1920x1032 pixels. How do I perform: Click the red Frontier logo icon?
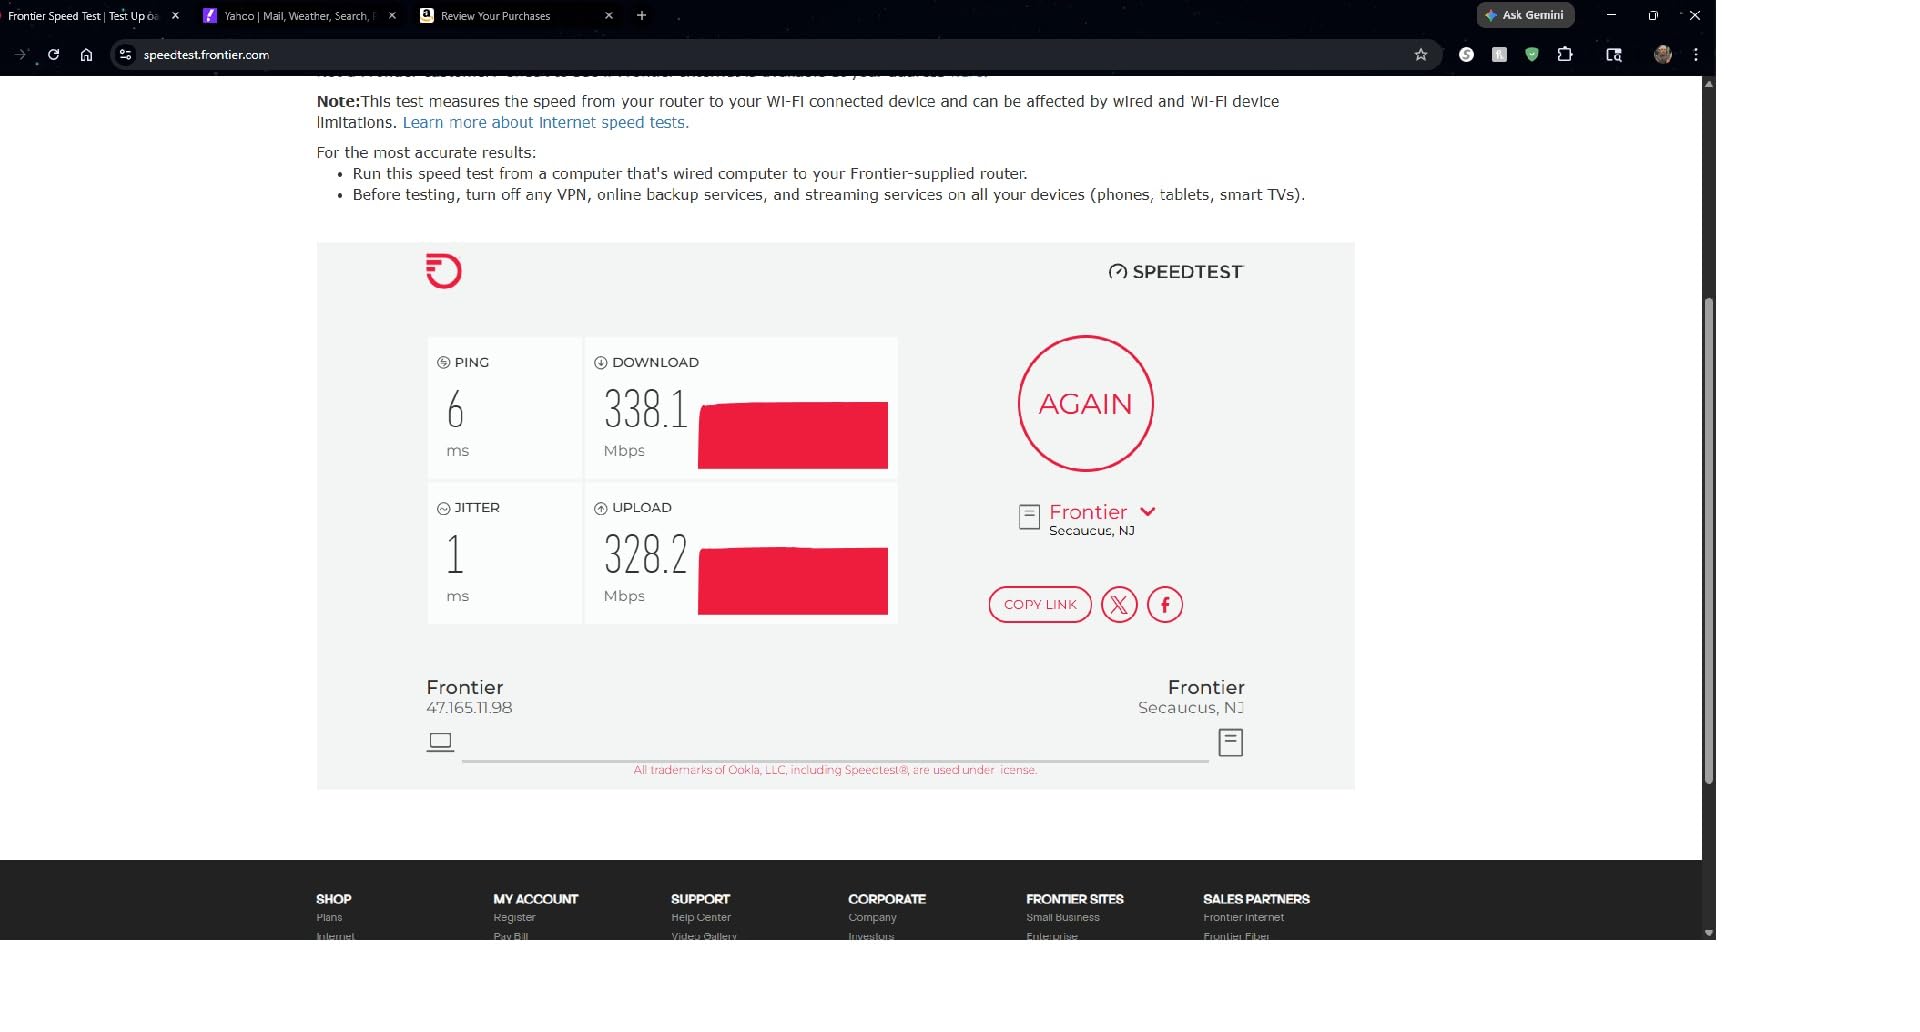point(444,271)
